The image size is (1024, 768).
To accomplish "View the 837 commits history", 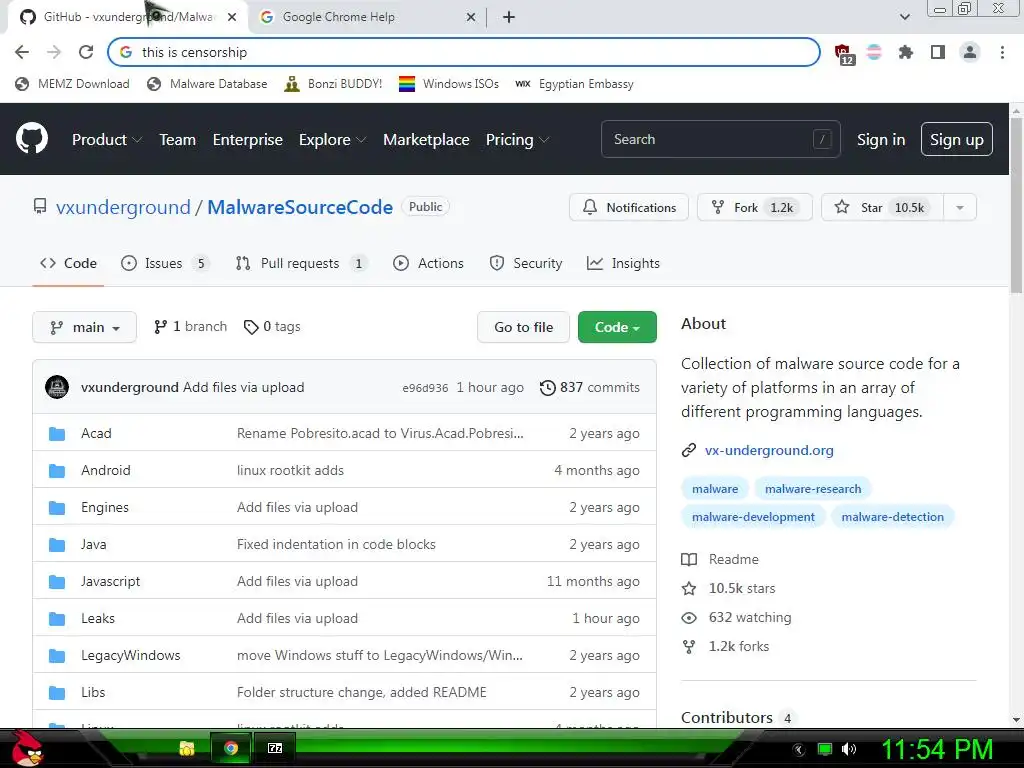I will coord(590,387).
